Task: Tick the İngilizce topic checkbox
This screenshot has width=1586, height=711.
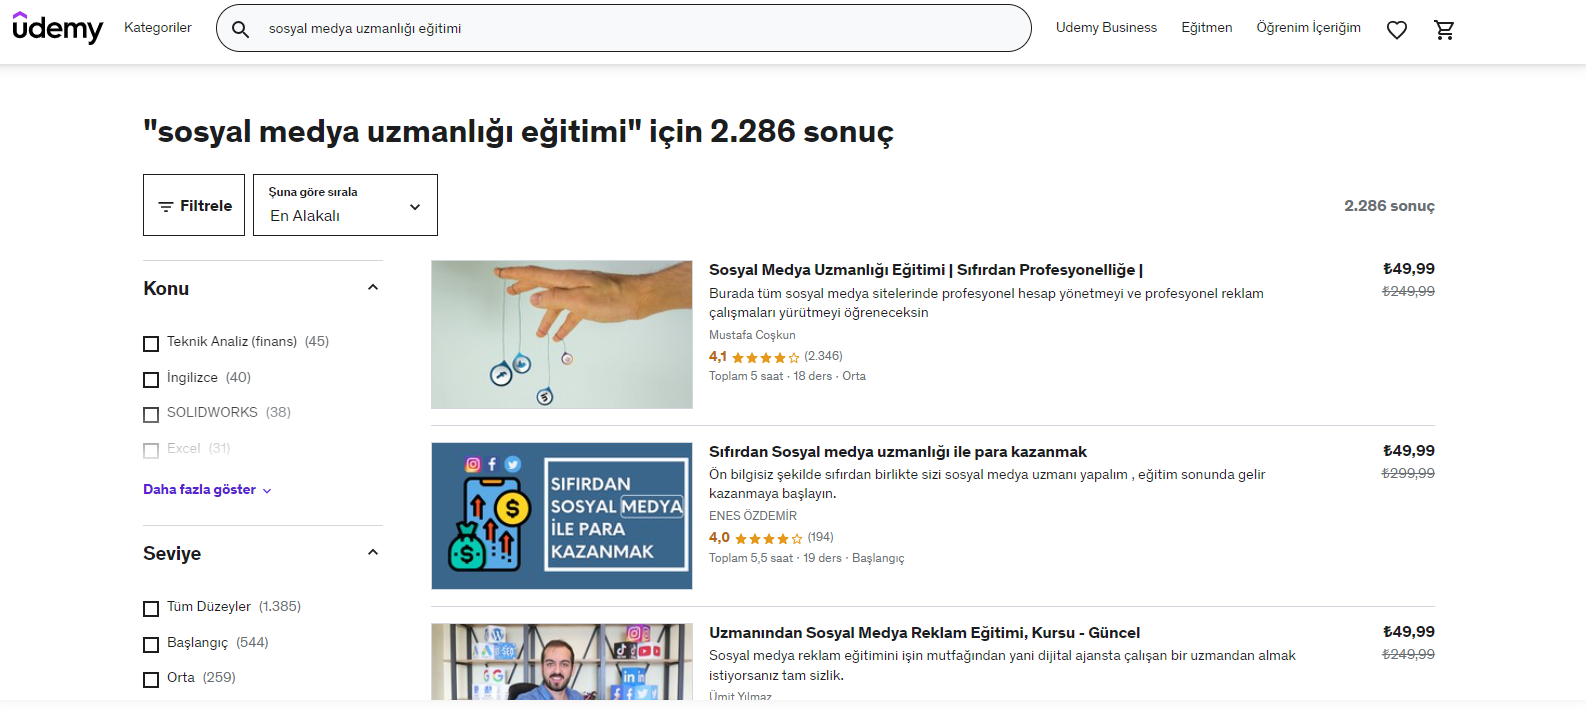Action: (x=151, y=379)
